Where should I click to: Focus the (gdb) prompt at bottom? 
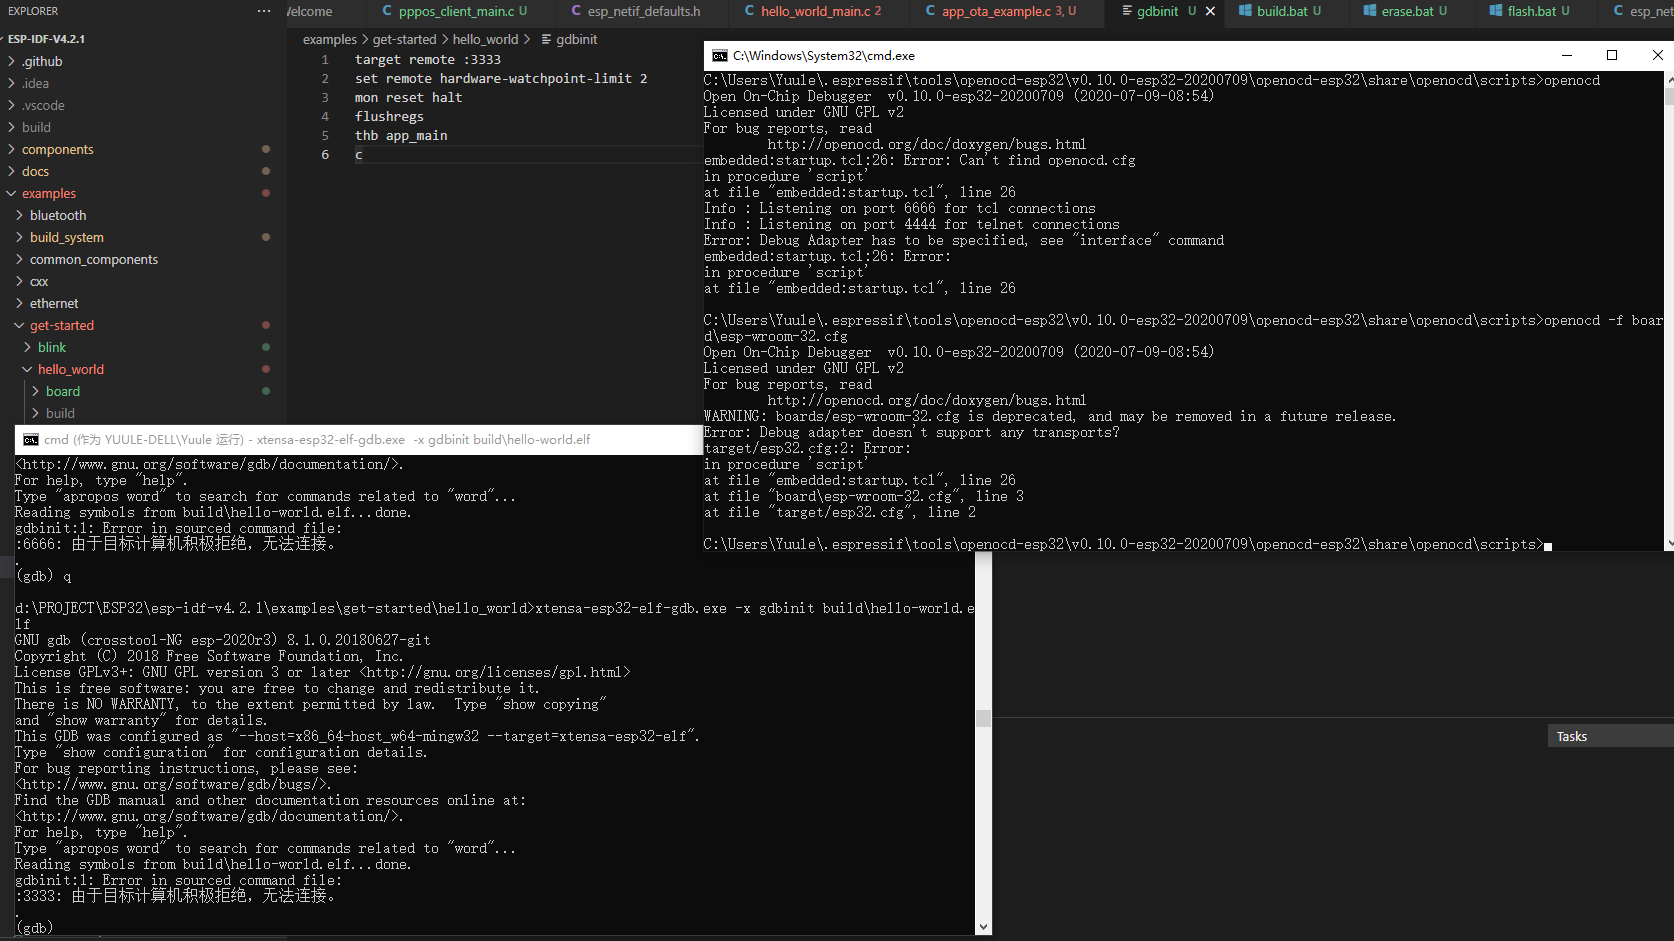[x=36, y=927]
